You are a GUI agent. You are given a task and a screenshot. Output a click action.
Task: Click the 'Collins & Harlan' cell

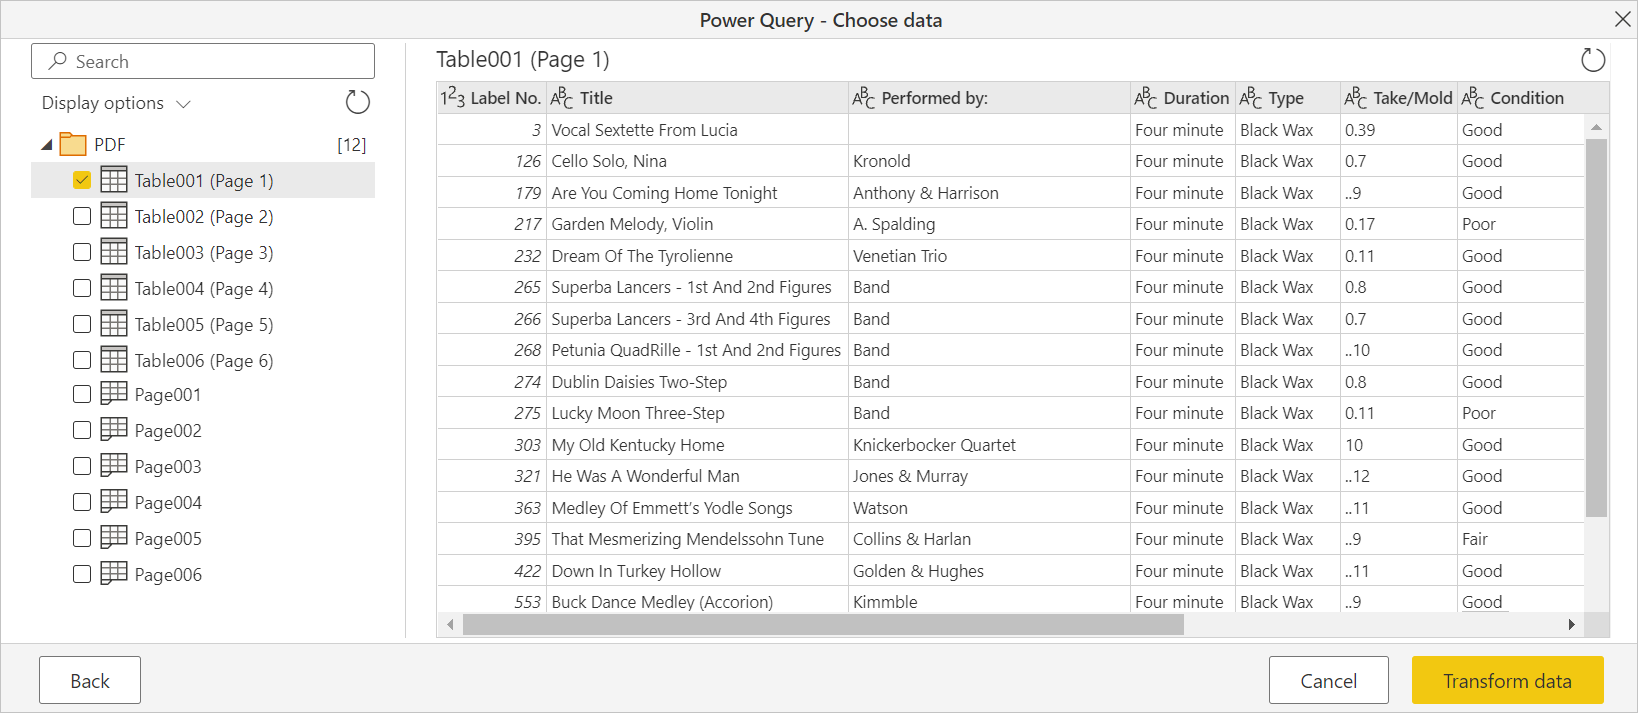coord(989,539)
